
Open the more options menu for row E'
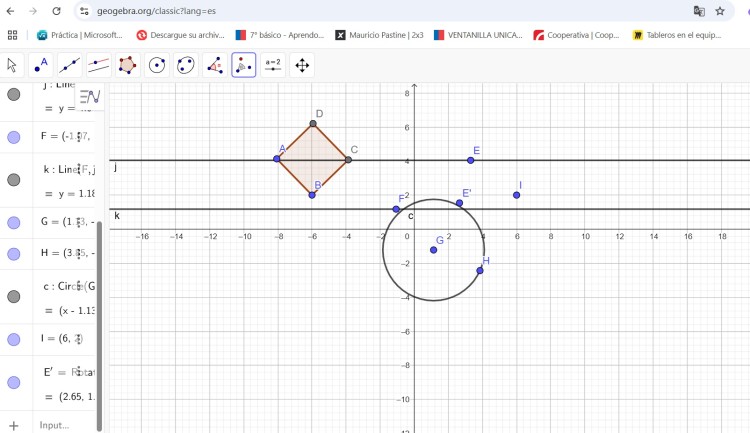[x=79, y=371]
